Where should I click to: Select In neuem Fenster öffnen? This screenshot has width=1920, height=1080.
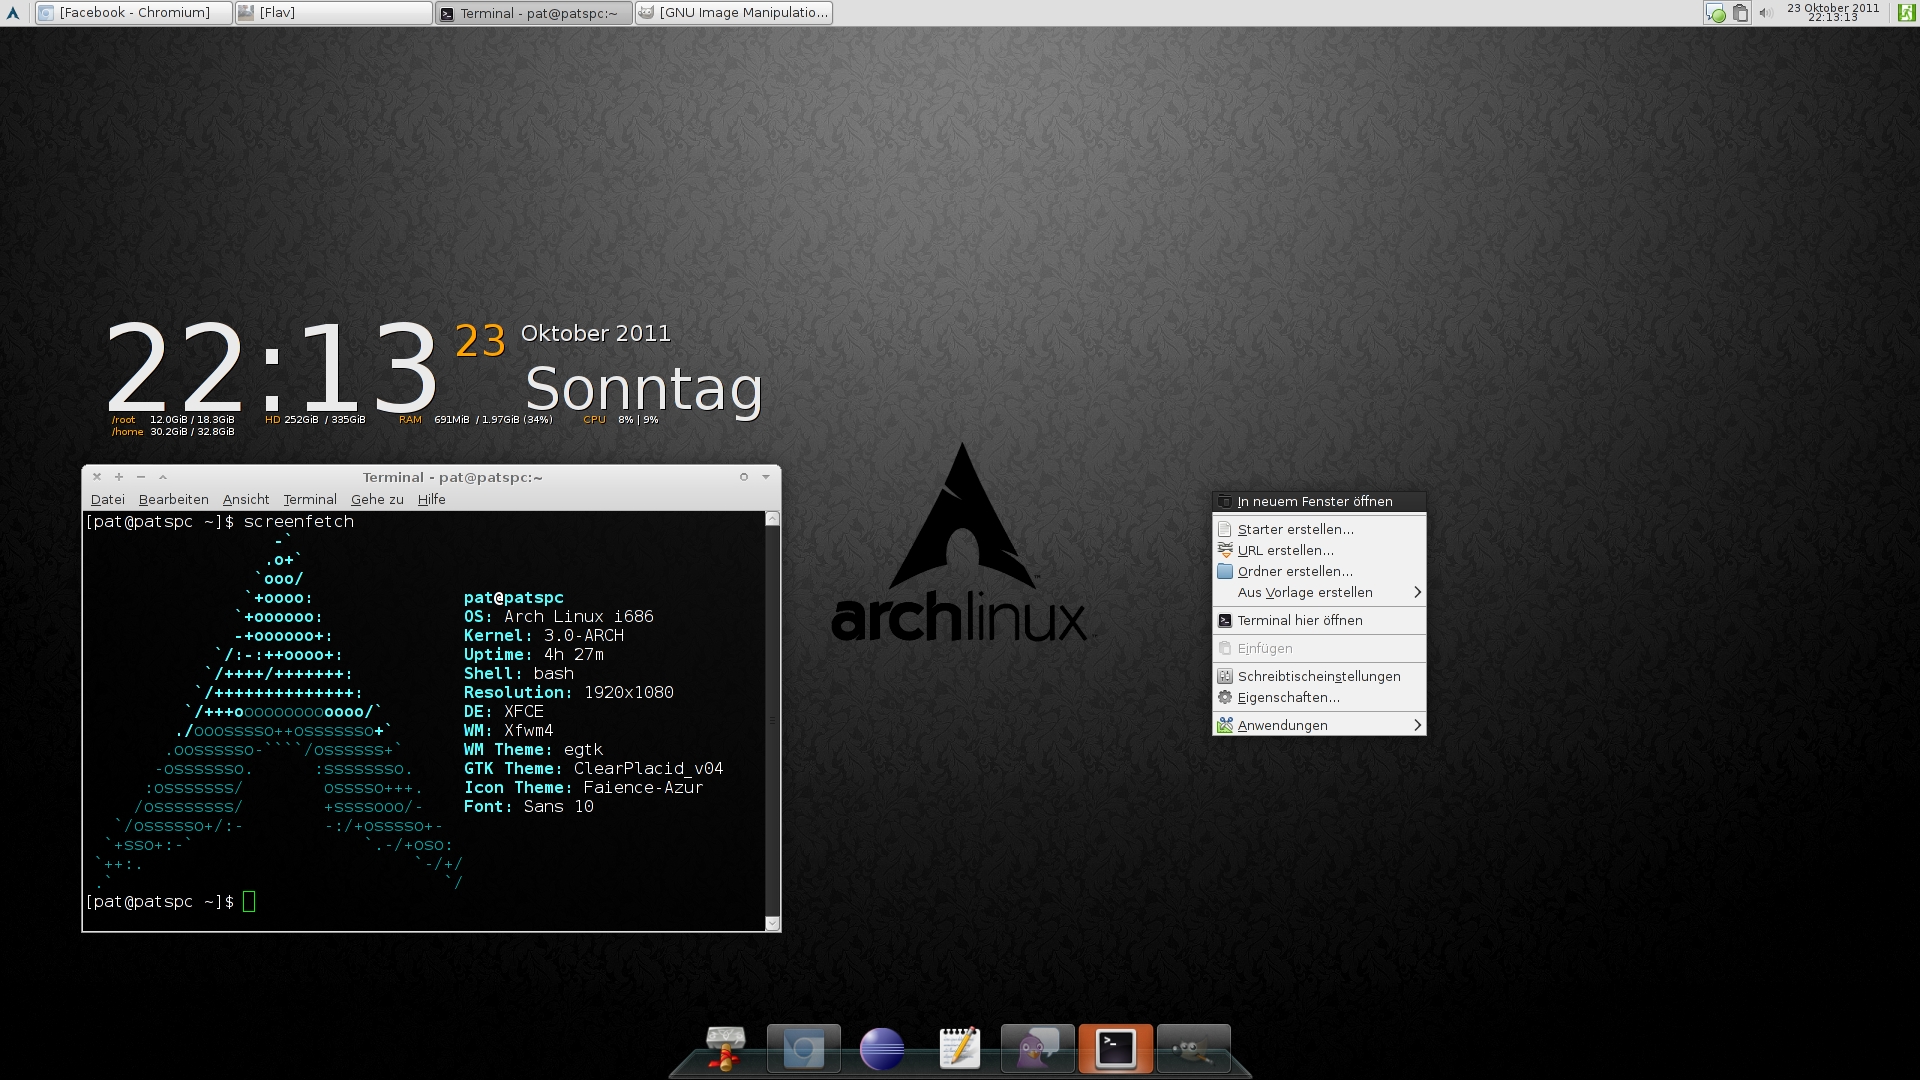[1319, 502]
